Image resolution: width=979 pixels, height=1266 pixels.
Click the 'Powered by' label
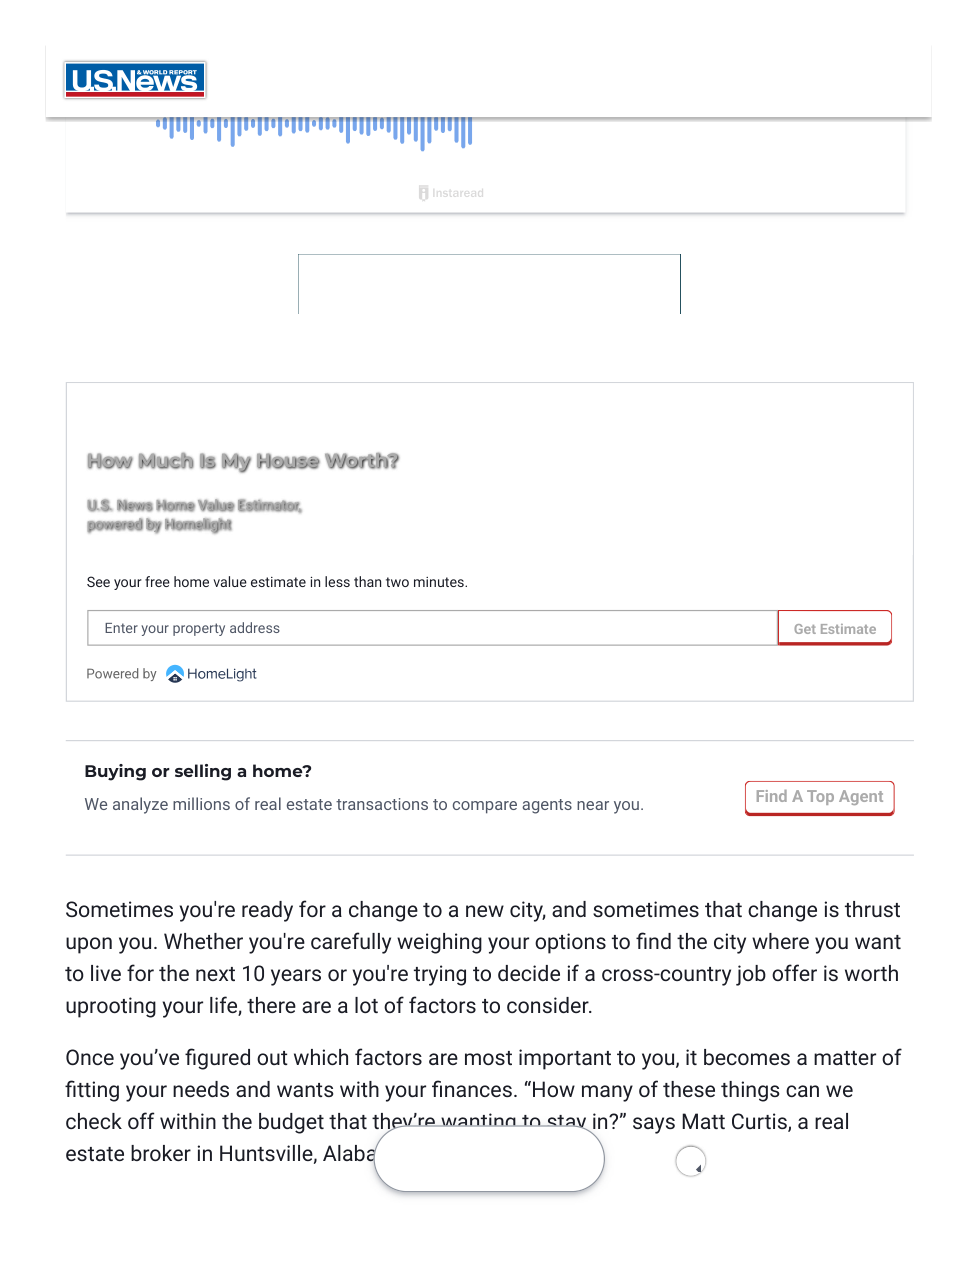pos(122,674)
